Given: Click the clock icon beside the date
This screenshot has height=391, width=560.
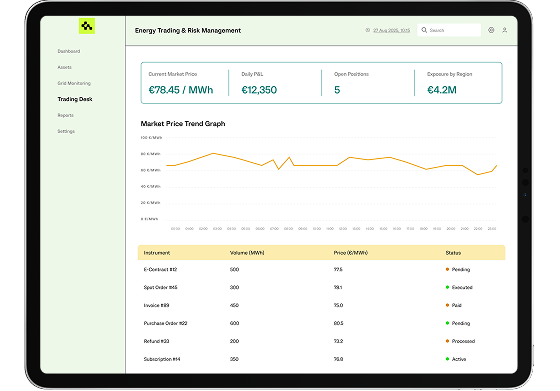Looking at the screenshot, I should [x=368, y=30].
